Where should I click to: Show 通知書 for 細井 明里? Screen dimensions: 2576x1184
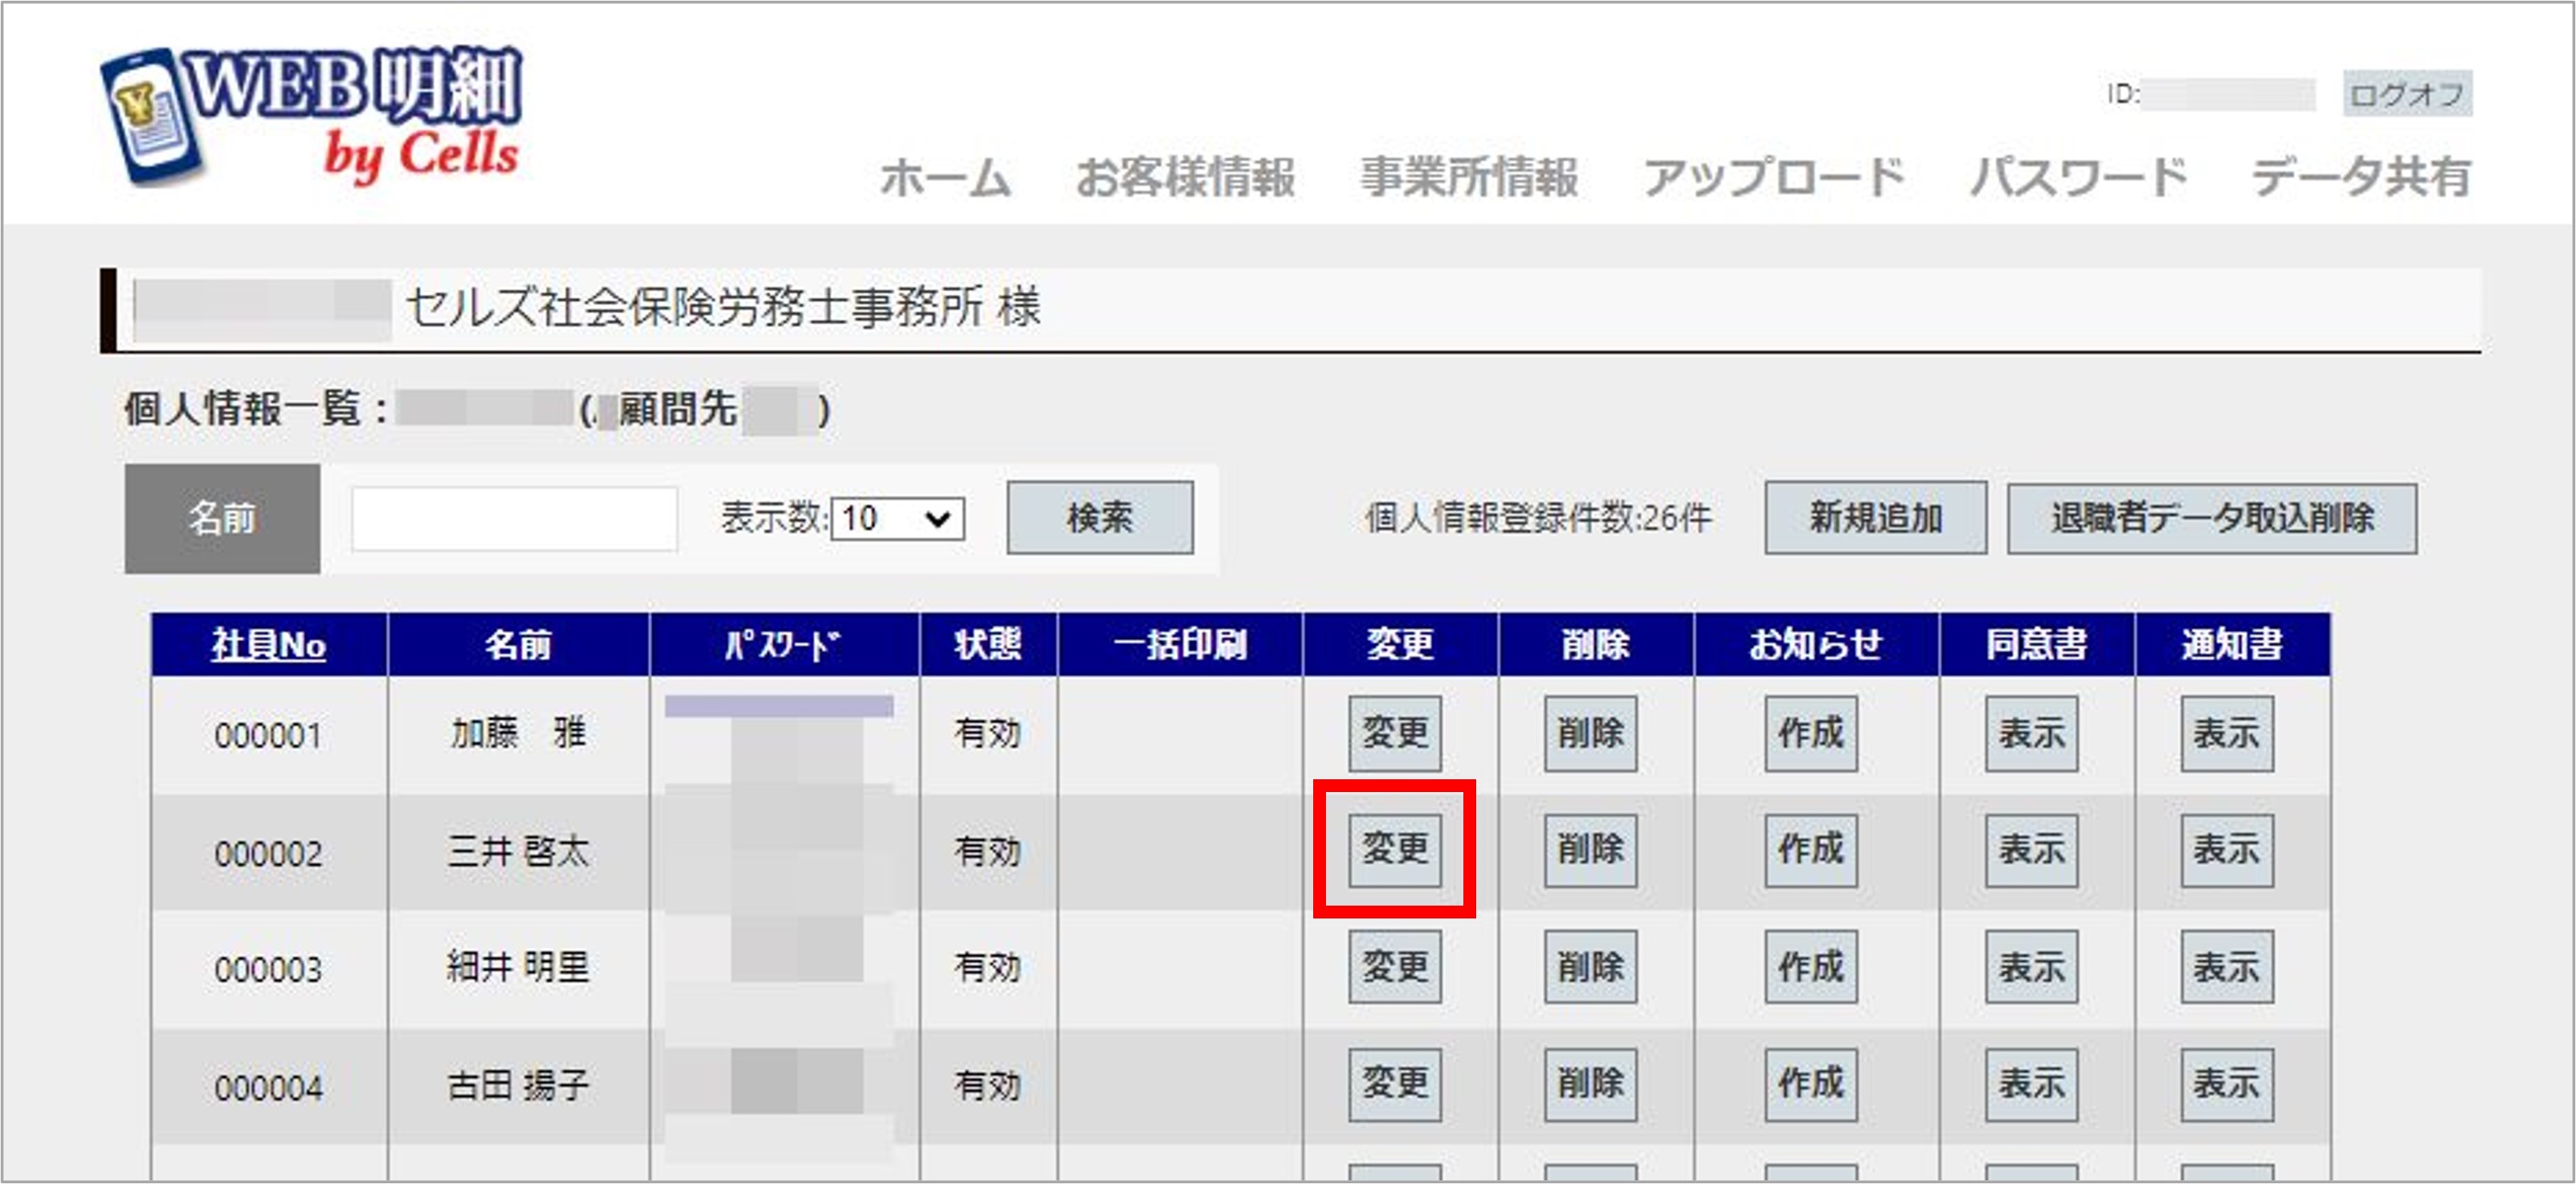coord(2226,966)
